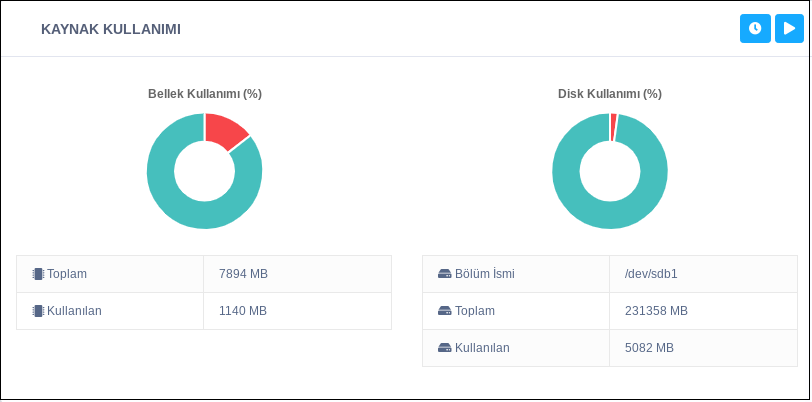Click the drive icon beside disk Kullanılan

point(445,348)
